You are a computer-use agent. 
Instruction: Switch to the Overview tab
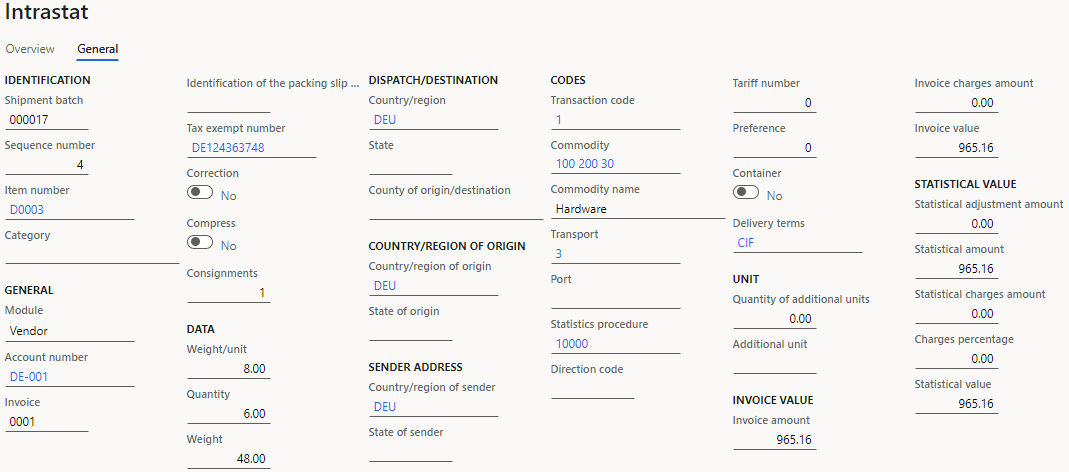coord(29,49)
